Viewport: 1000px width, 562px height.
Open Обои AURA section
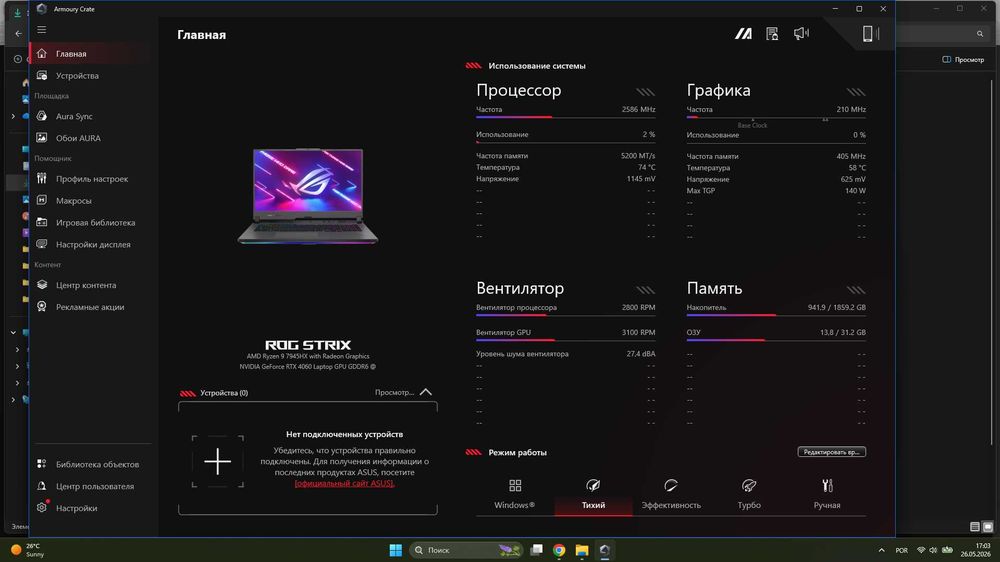tap(91, 138)
